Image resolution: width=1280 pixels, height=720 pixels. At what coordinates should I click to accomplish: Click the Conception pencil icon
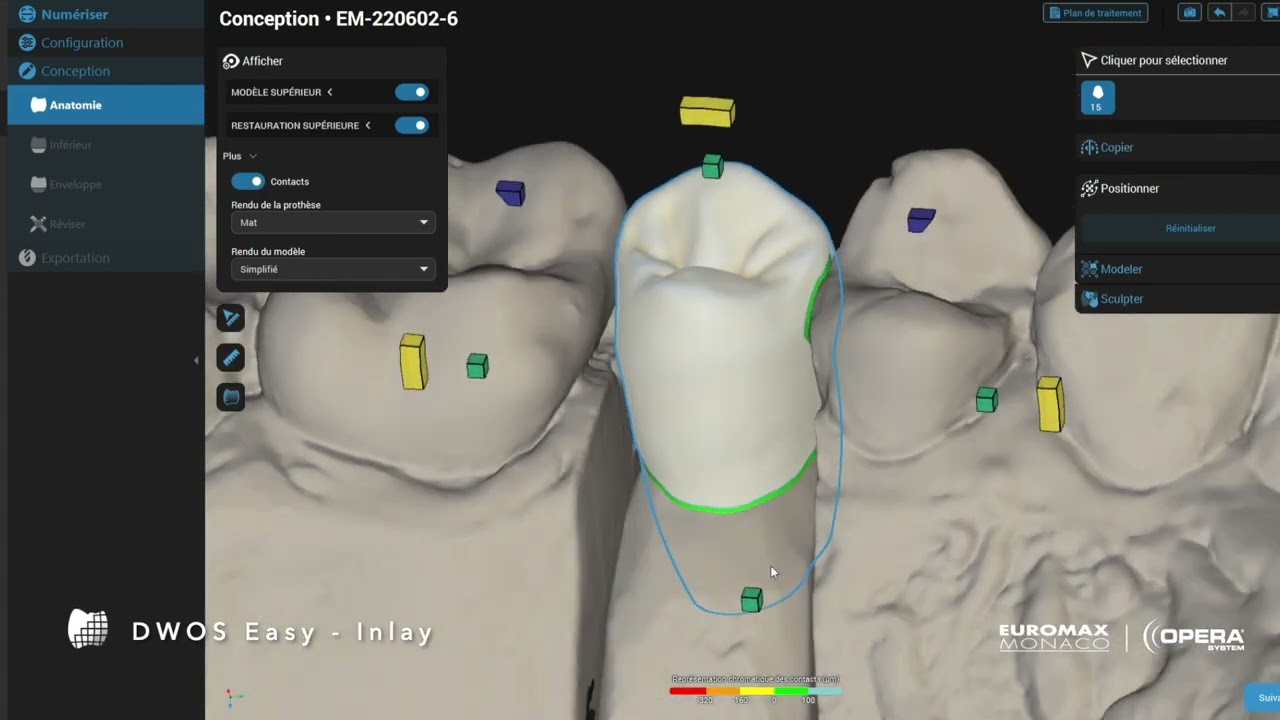(27, 71)
